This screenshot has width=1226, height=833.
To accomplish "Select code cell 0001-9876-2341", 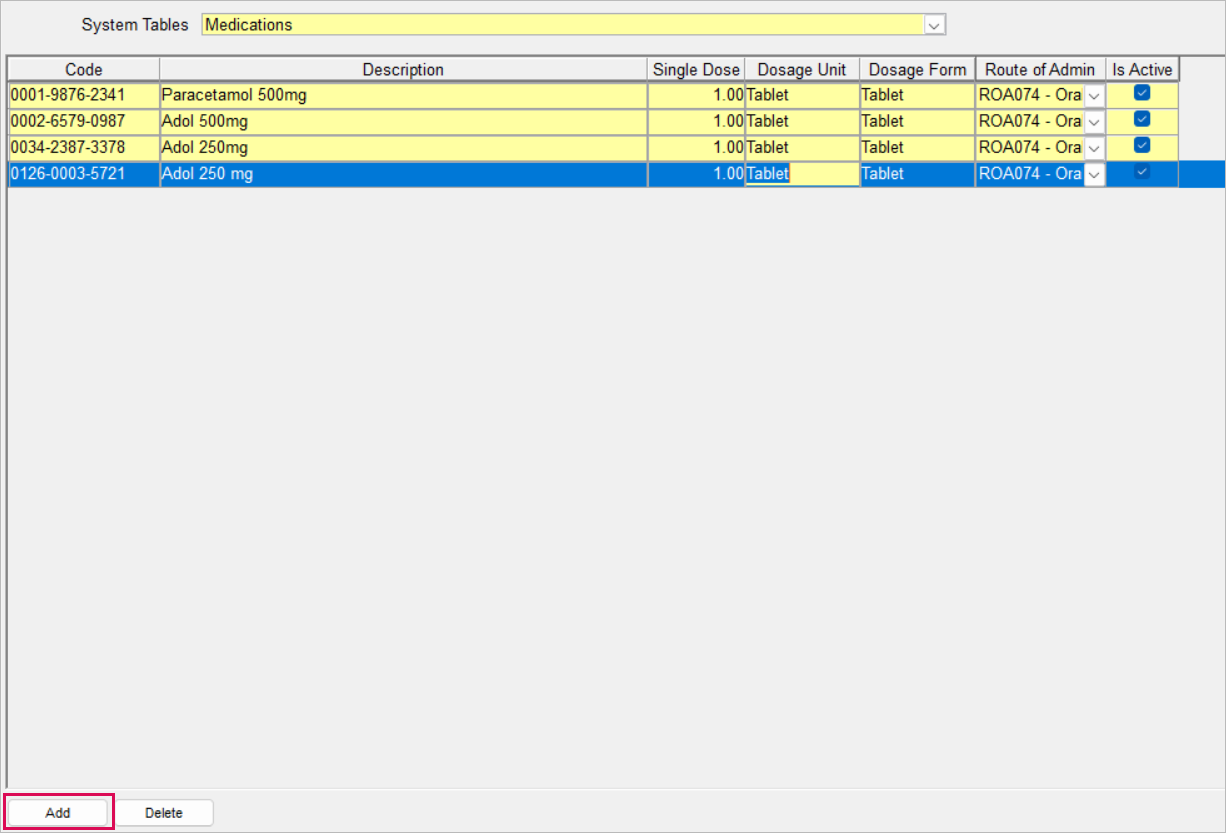I will click(84, 95).
